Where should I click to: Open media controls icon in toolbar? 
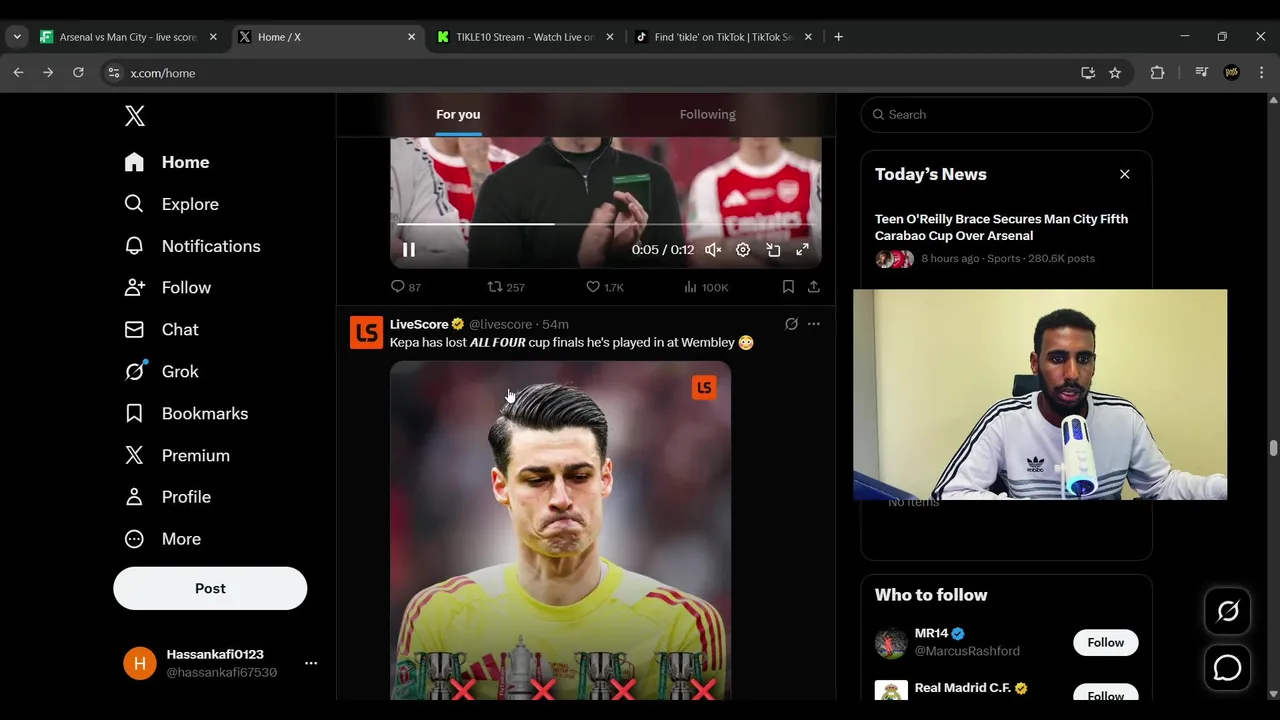click(1202, 73)
